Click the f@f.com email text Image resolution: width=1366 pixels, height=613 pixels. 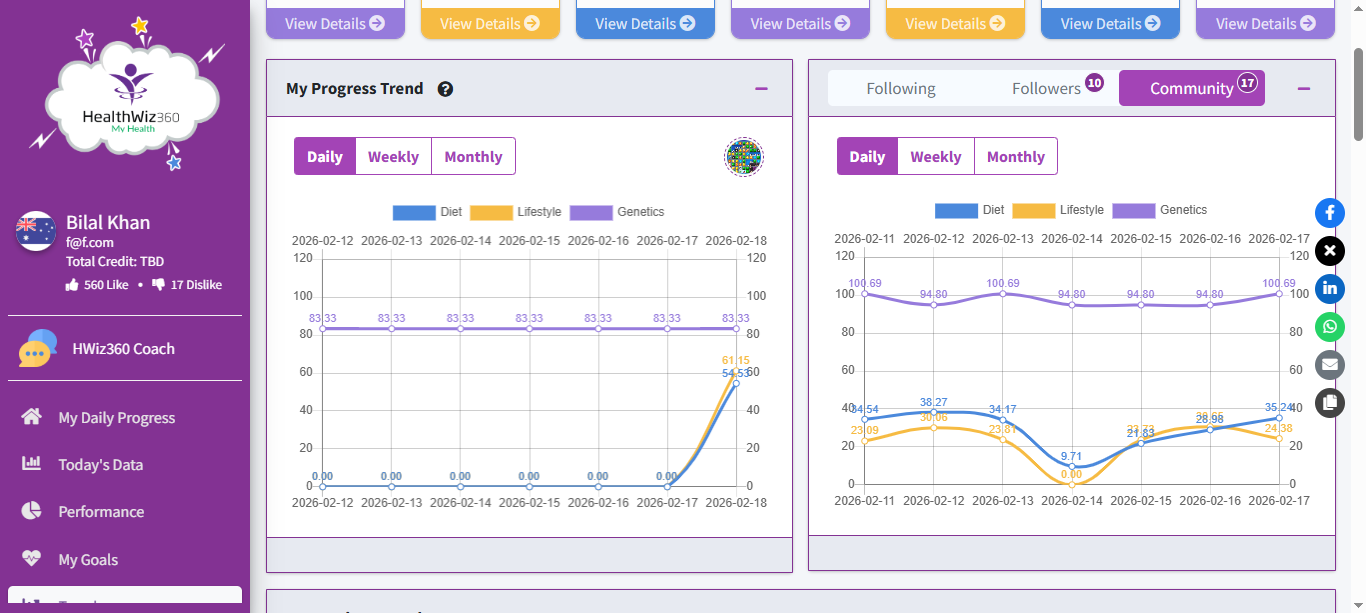point(90,242)
